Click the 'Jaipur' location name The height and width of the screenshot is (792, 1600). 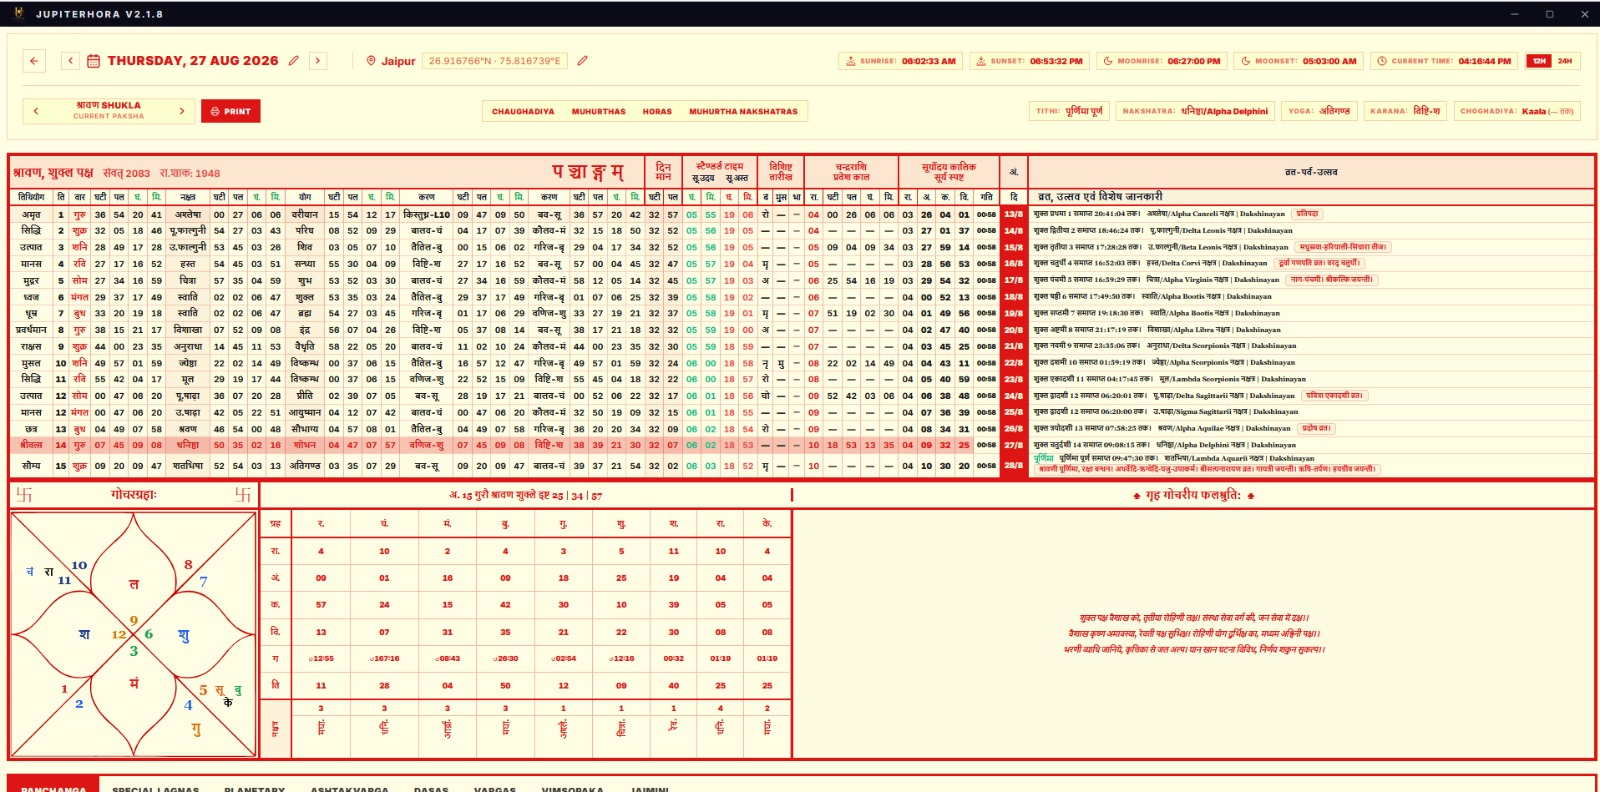(x=398, y=61)
